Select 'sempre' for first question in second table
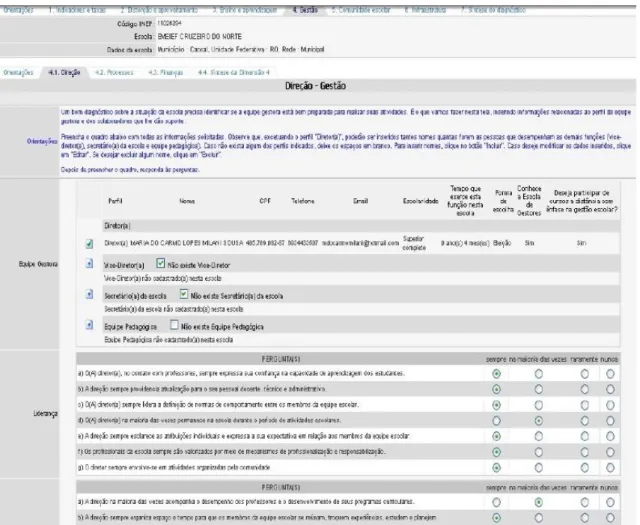 496,502
